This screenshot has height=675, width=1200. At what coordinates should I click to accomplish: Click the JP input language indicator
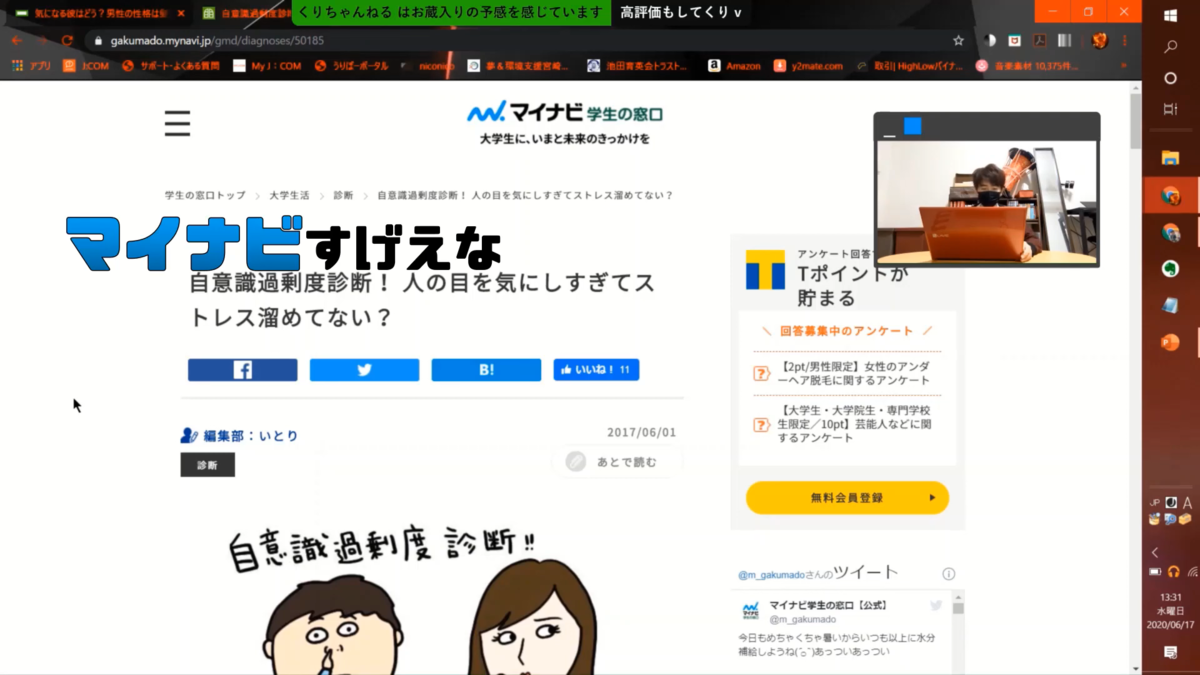(1154, 503)
